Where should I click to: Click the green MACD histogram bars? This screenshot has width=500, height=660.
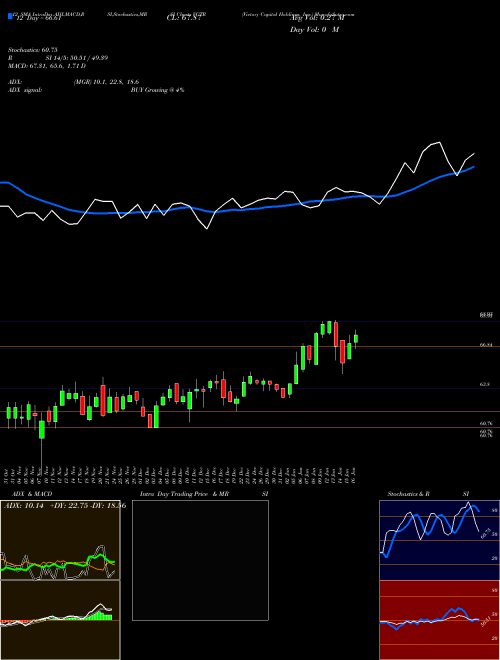coord(99,616)
